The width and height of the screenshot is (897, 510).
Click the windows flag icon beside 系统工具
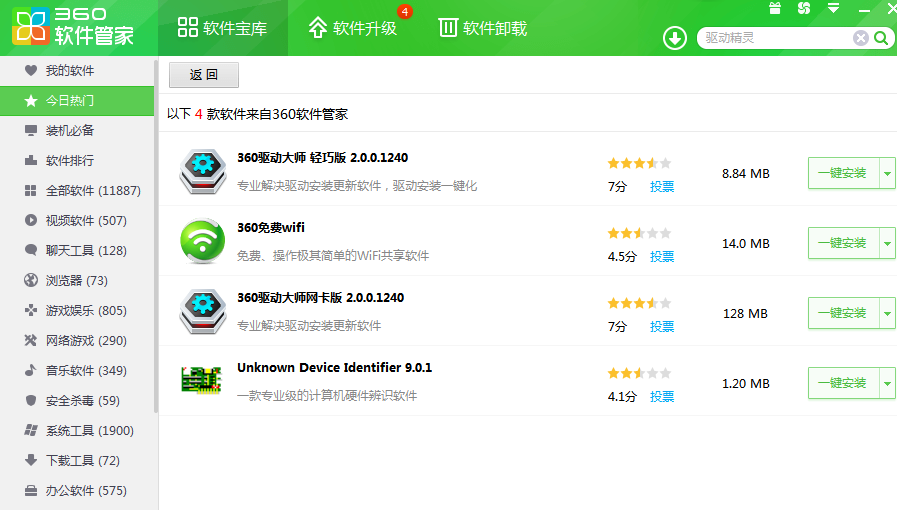[x=31, y=430]
